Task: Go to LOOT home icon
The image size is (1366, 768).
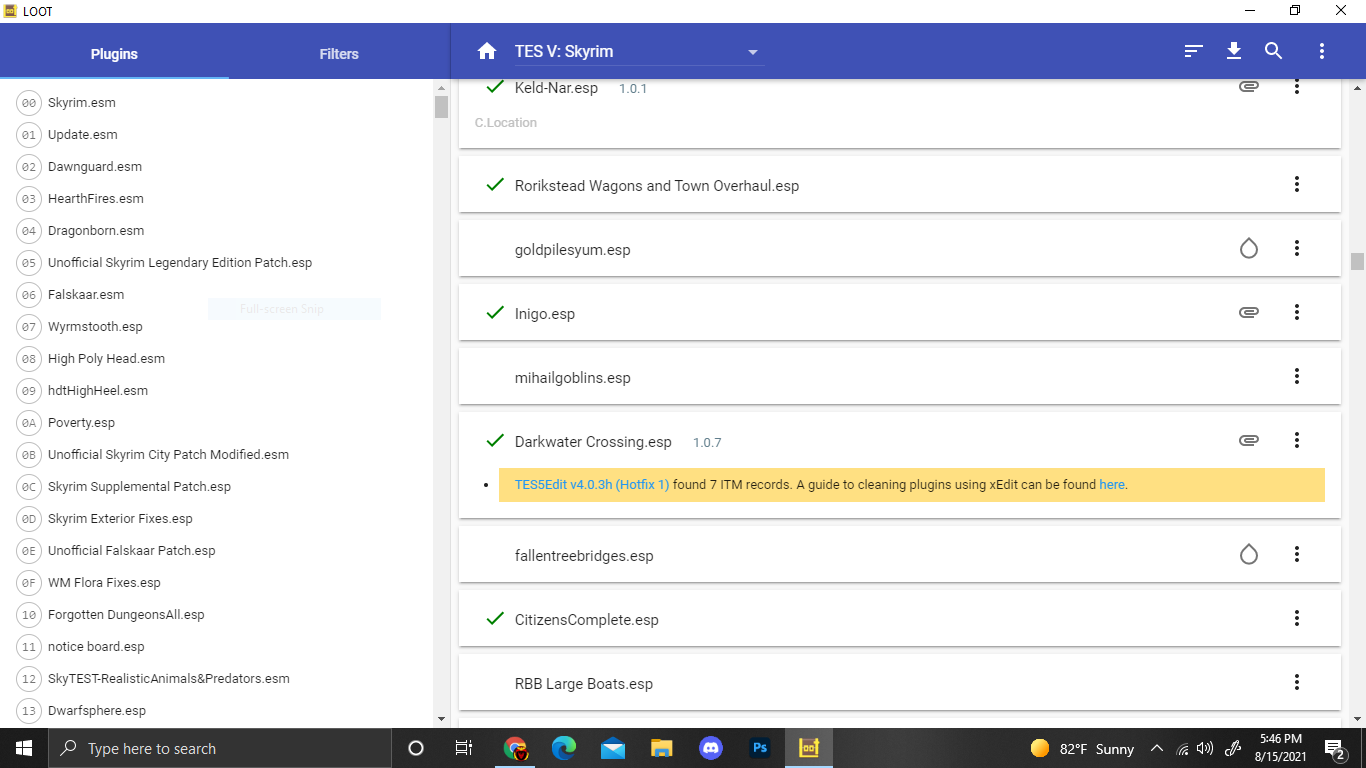Action: (487, 51)
